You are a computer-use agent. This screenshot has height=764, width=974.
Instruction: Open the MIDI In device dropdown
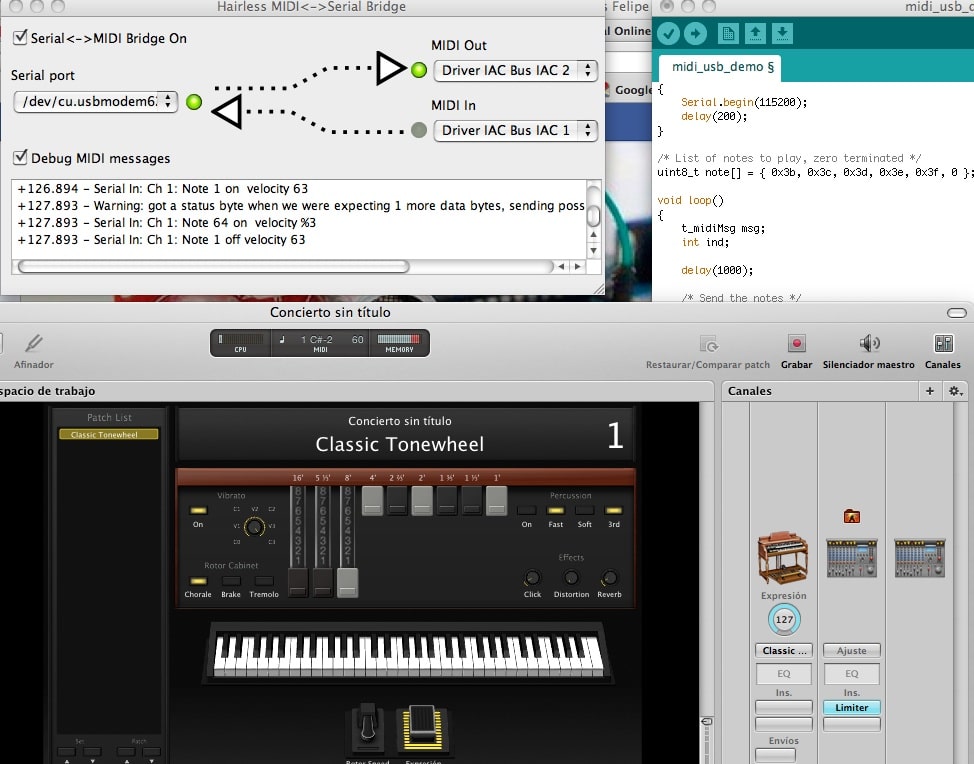pyautogui.click(x=516, y=130)
